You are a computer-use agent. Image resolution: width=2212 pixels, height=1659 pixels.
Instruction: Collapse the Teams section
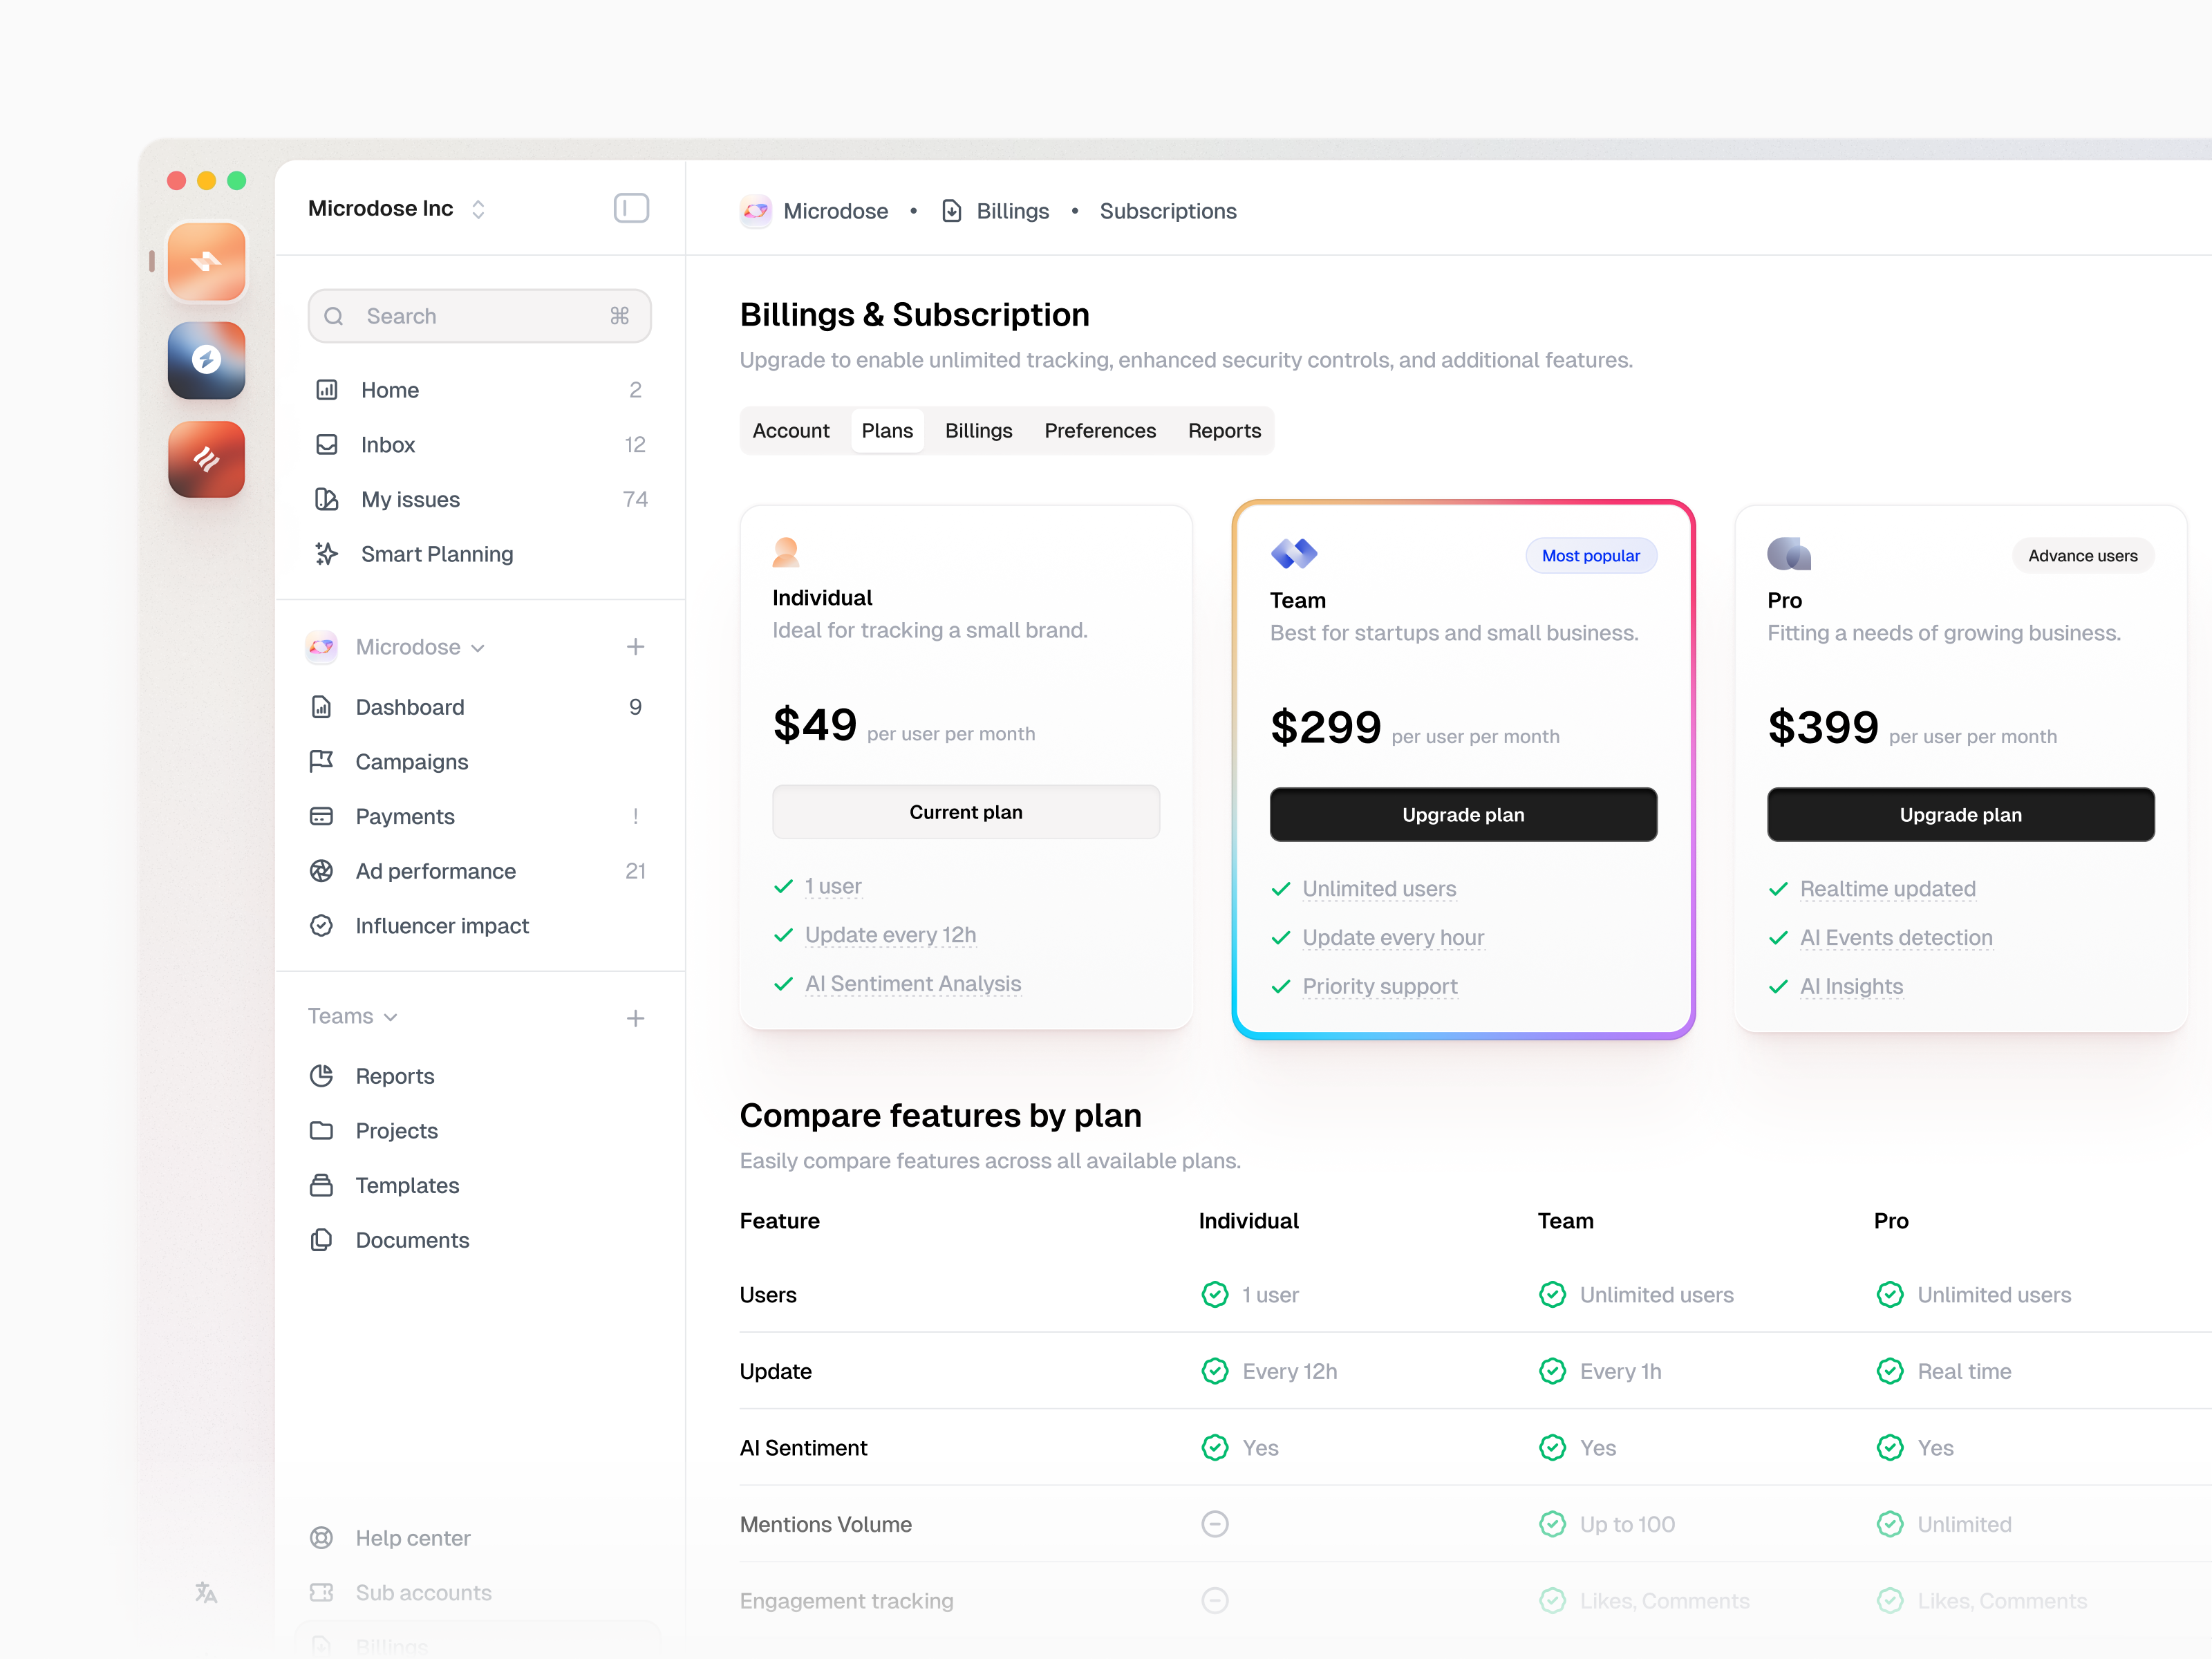(x=352, y=1016)
